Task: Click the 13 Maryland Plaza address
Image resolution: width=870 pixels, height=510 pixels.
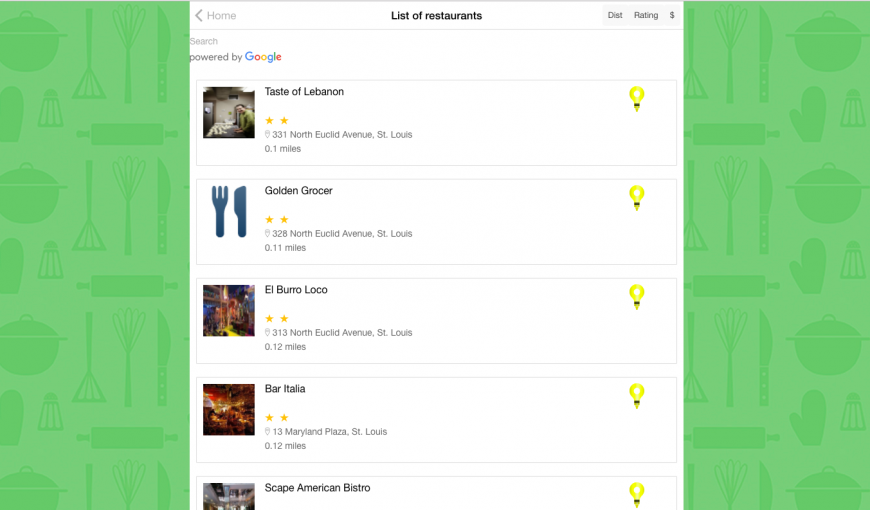Action: [330, 431]
